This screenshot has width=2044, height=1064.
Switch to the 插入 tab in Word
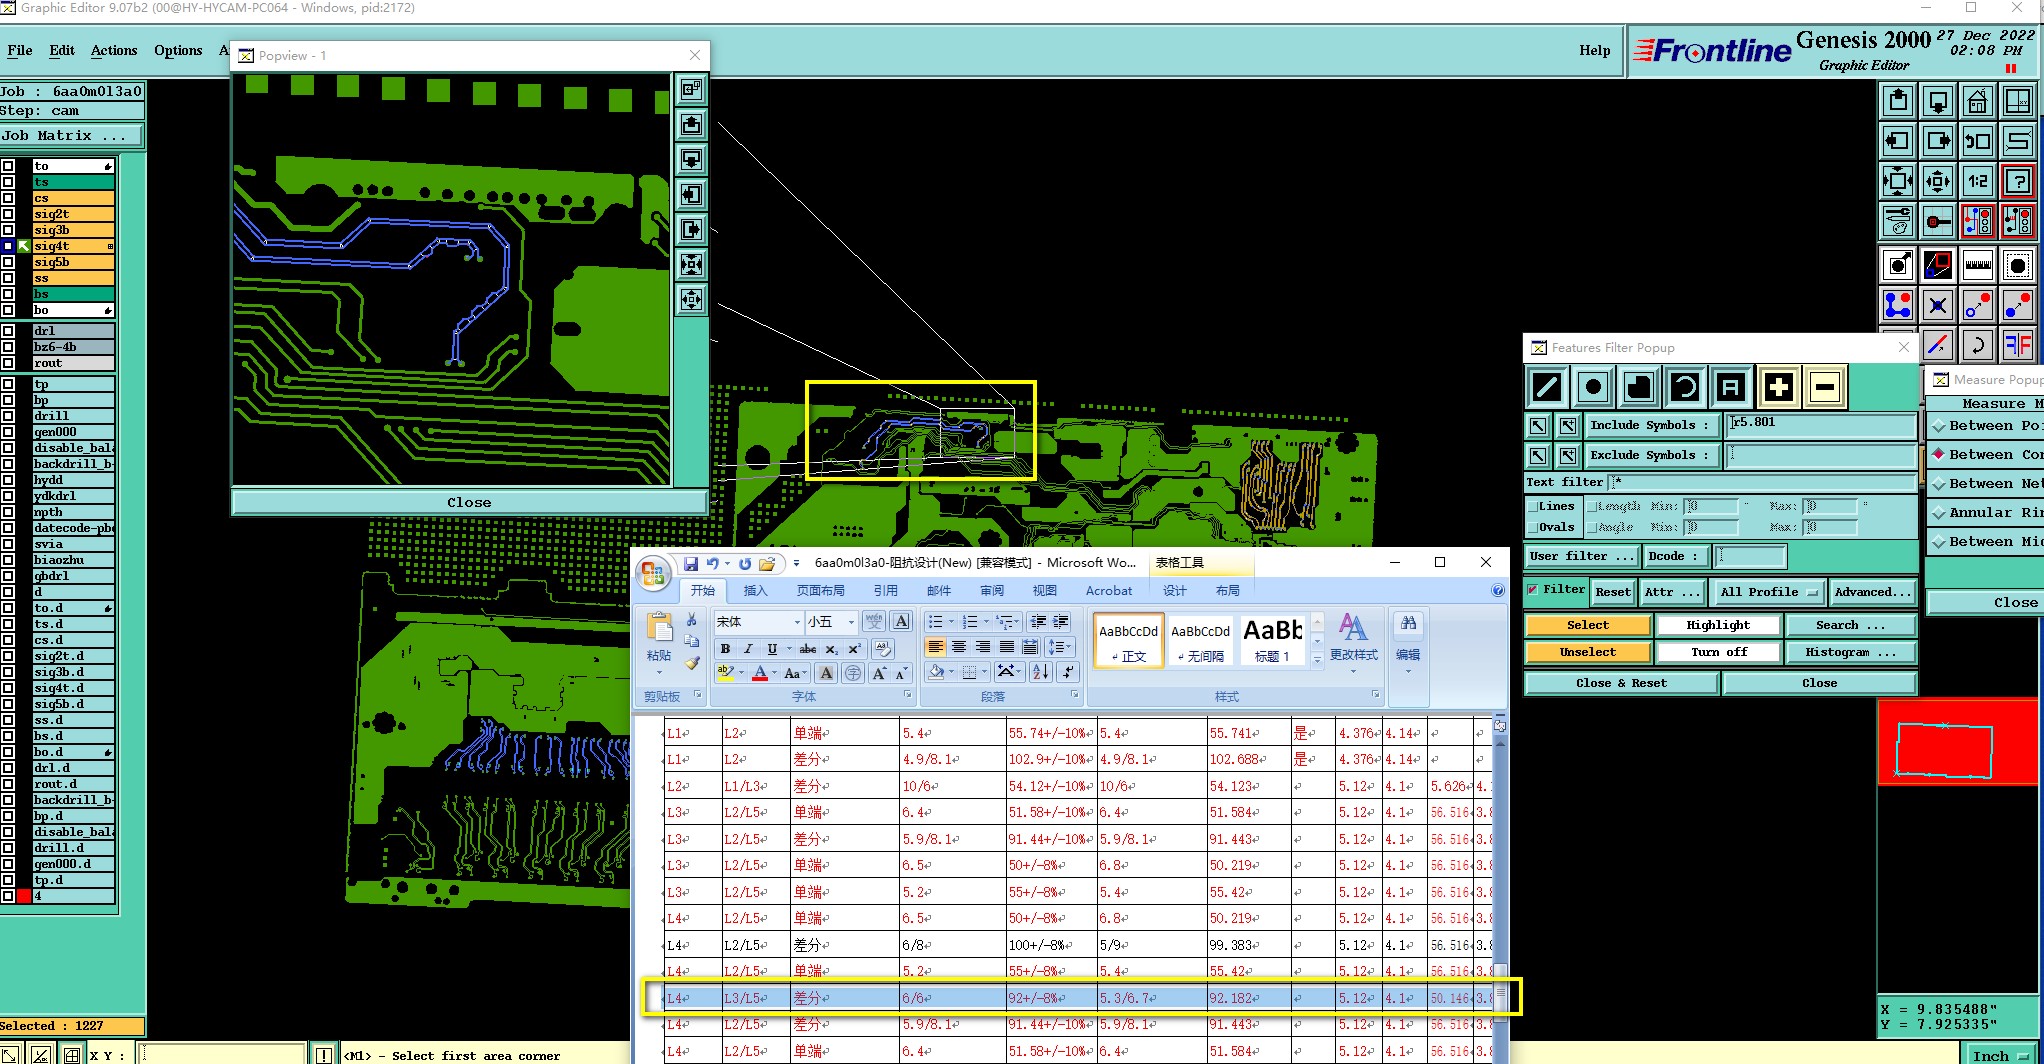(x=756, y=591)
